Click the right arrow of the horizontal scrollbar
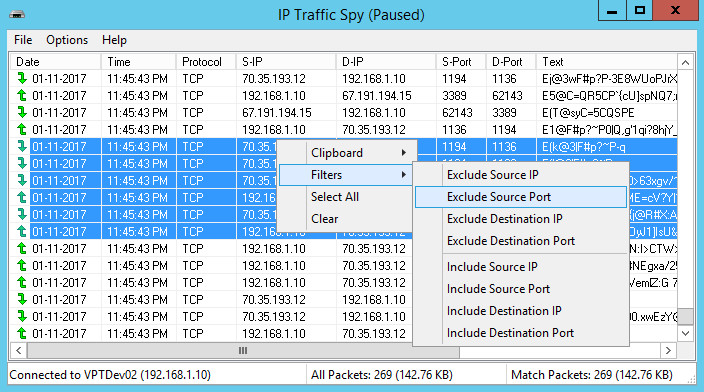This screenshot has width=704, height=392. (668, 350)
